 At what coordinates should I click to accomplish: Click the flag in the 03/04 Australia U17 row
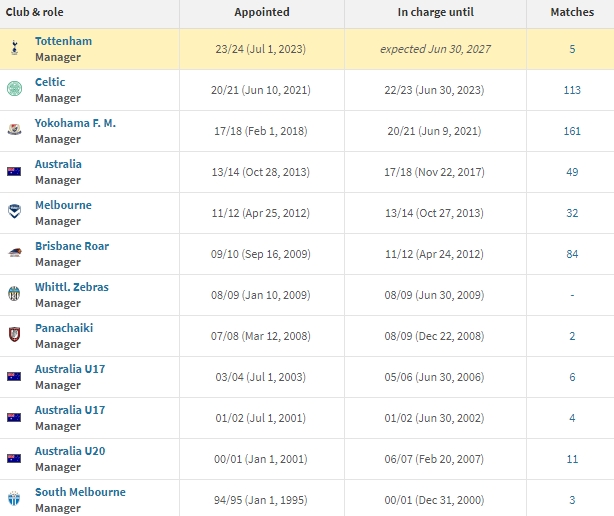click(x=14, y=377)
